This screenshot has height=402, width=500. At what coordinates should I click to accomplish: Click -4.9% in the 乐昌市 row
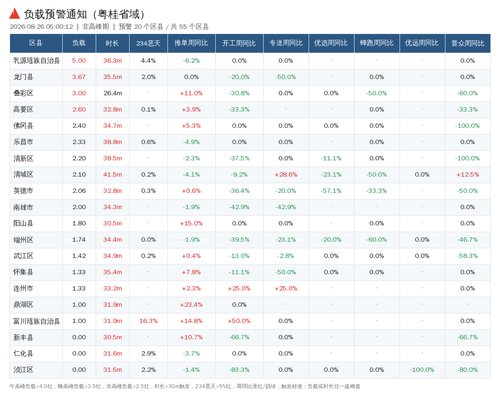(x=191, y=142)
